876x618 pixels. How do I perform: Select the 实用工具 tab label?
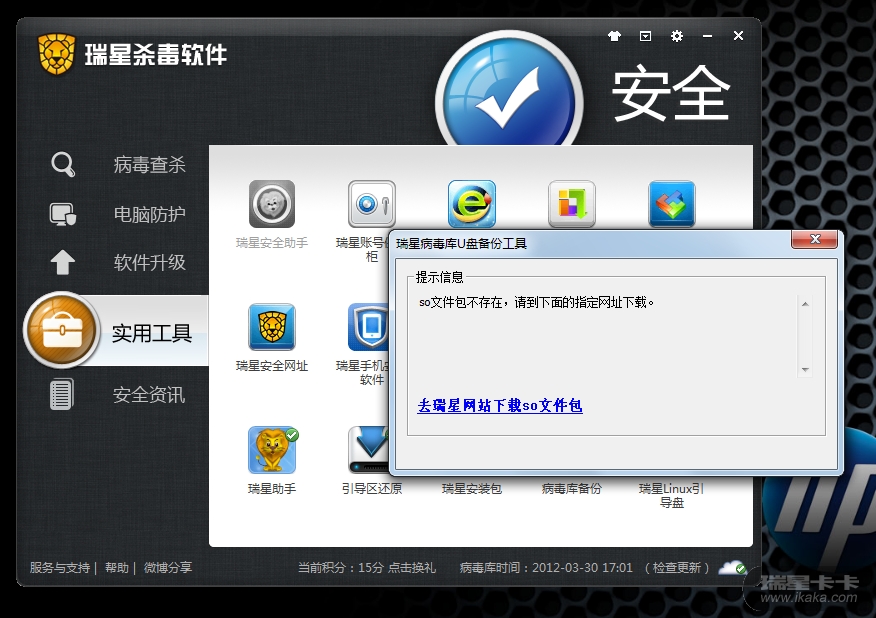tap(152, 333)
